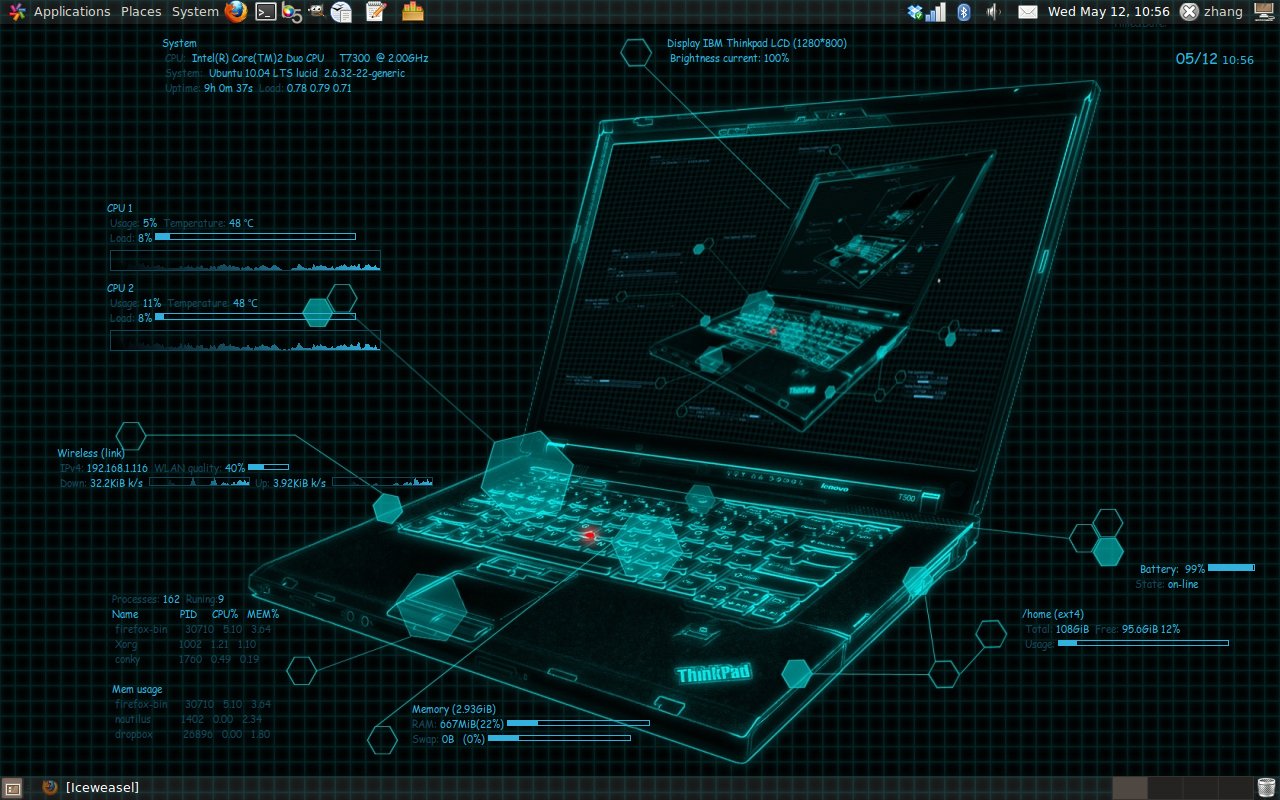The height and width of the screenshot is (800, 1280).
Task: Open the Dropbox tray icon
Action: coord(914,12)
